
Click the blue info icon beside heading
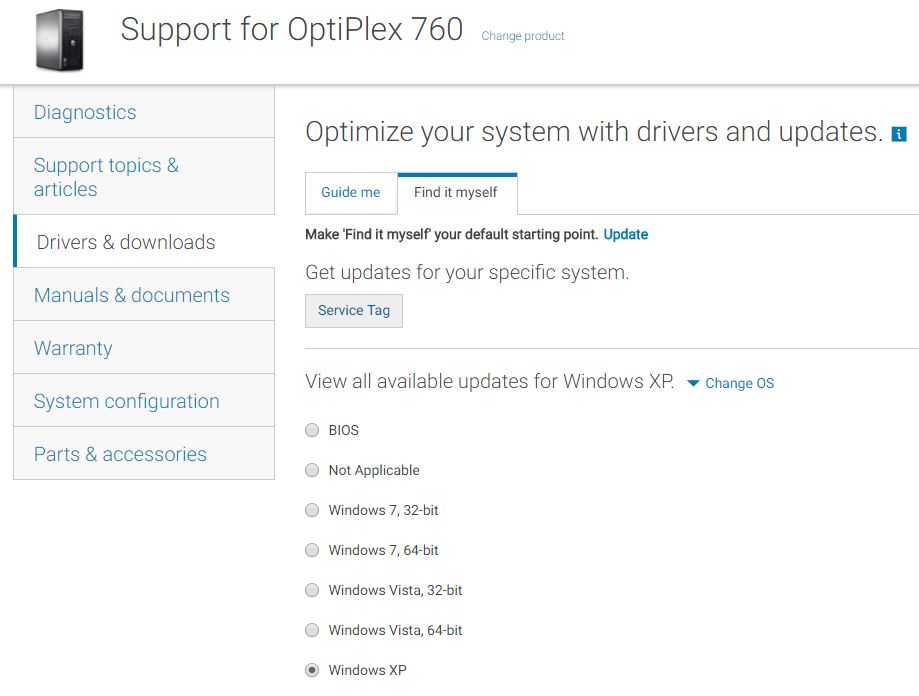point(898,134)
